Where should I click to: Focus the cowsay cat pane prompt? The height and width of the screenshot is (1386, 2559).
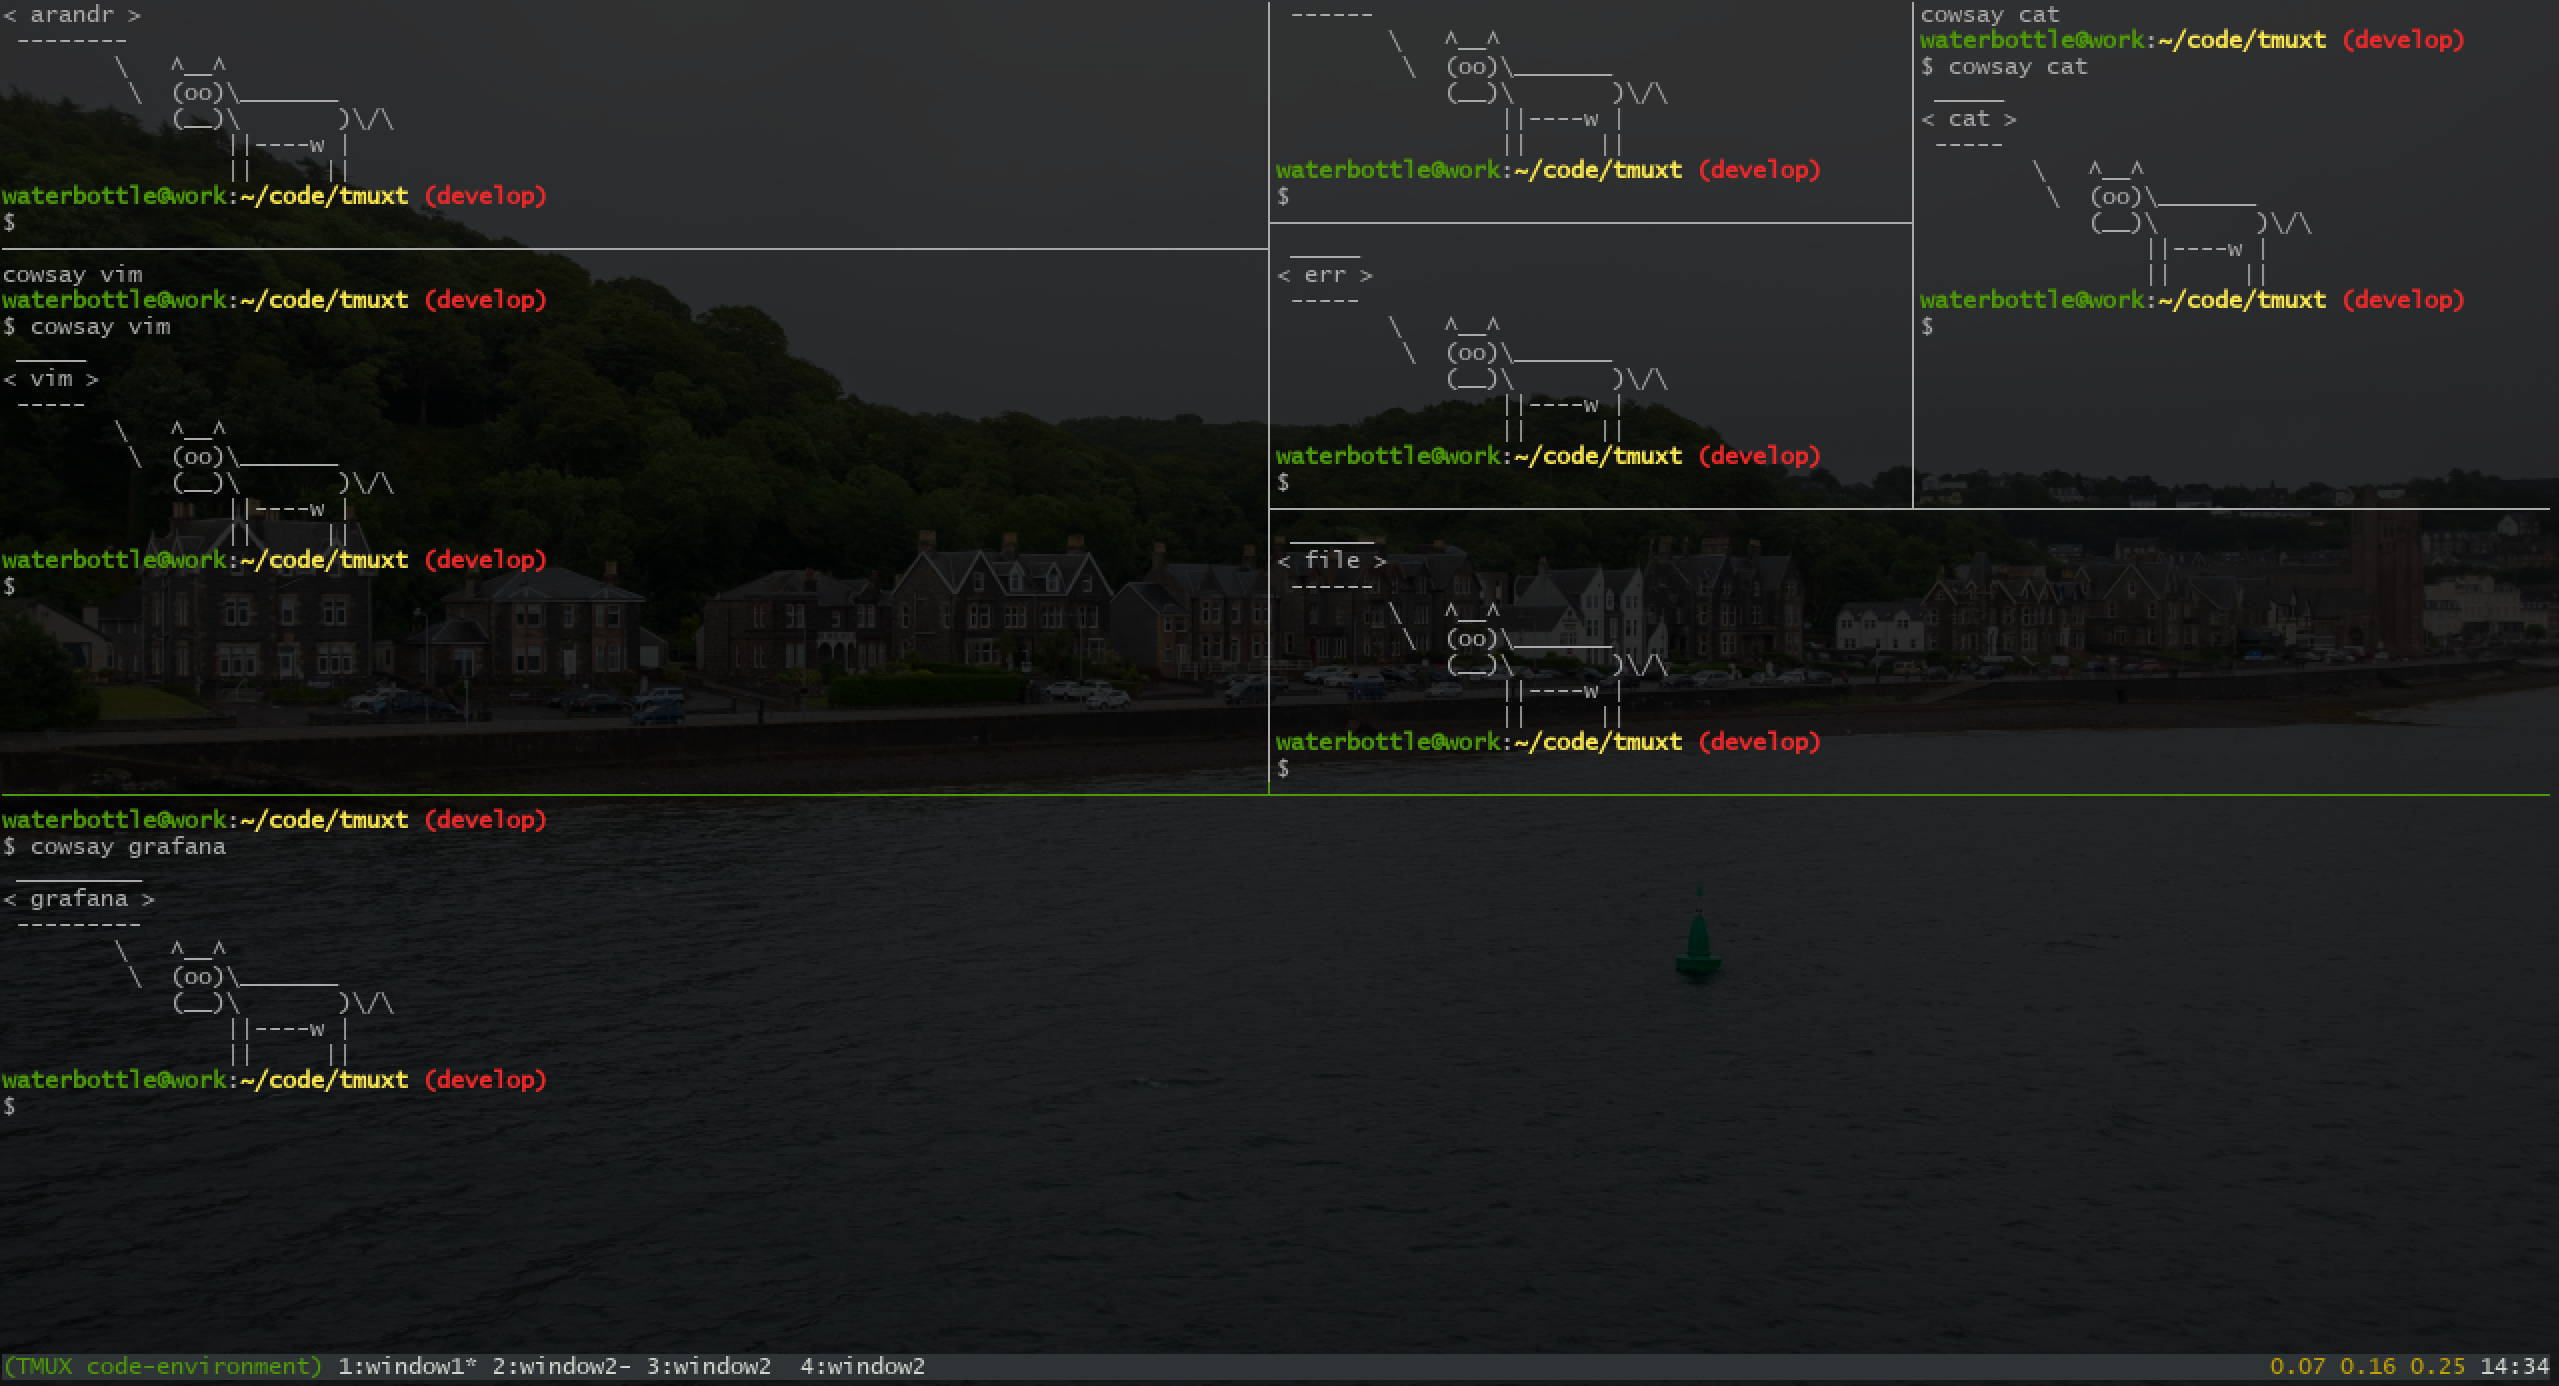(x=1927, y=326)
